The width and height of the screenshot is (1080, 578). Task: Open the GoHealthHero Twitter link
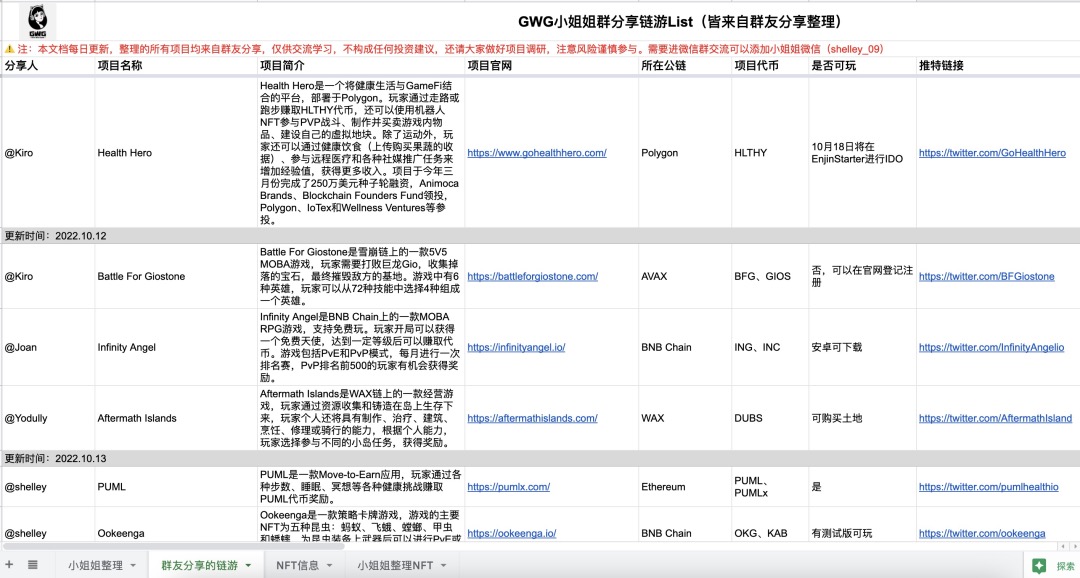pos(992,153)
